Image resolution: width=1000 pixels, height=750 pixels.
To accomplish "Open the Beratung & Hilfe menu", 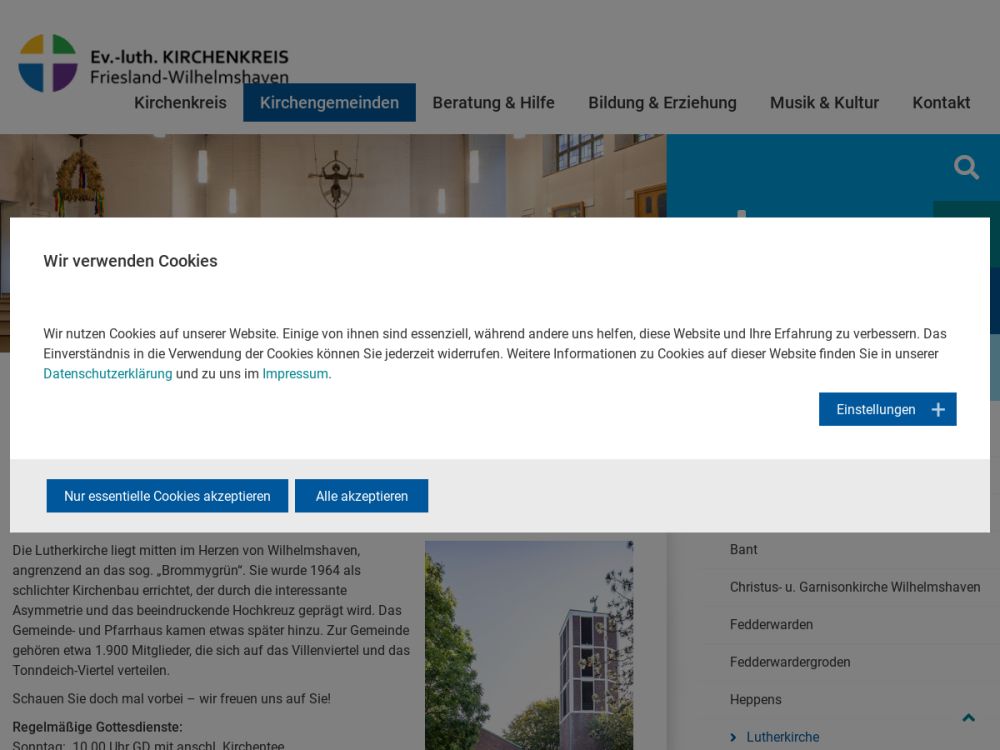I will [493, 103].
